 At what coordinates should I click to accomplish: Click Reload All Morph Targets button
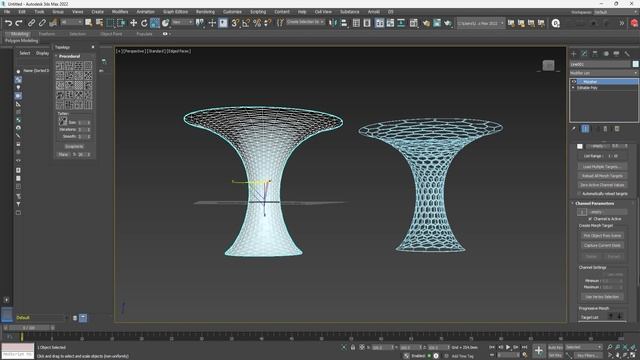point(602,176)
